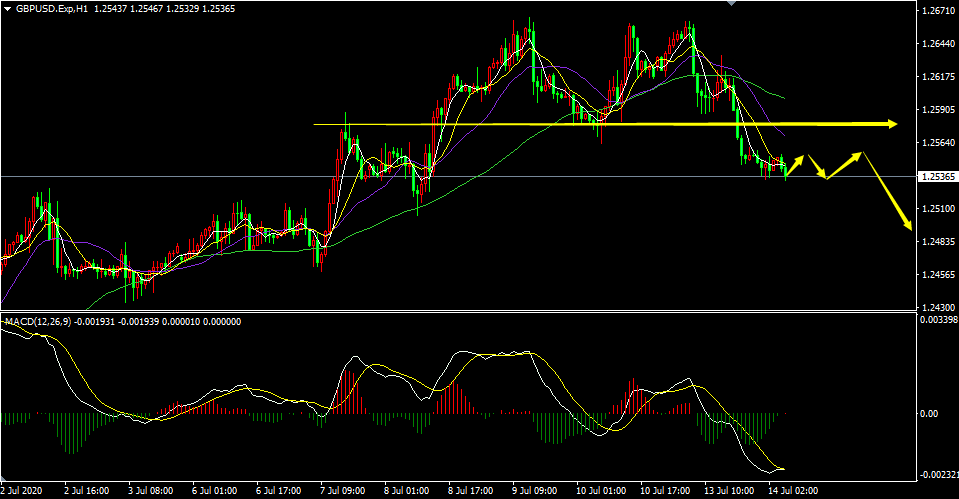The image size is (959, 499).
Task: Click the 1.26440 price scale value
Action: pos(939,44)
